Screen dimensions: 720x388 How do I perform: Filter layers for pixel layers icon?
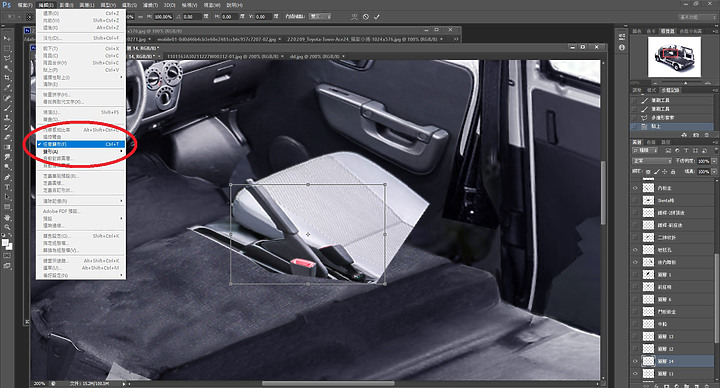pyautogui.click(x=668, y=151)
